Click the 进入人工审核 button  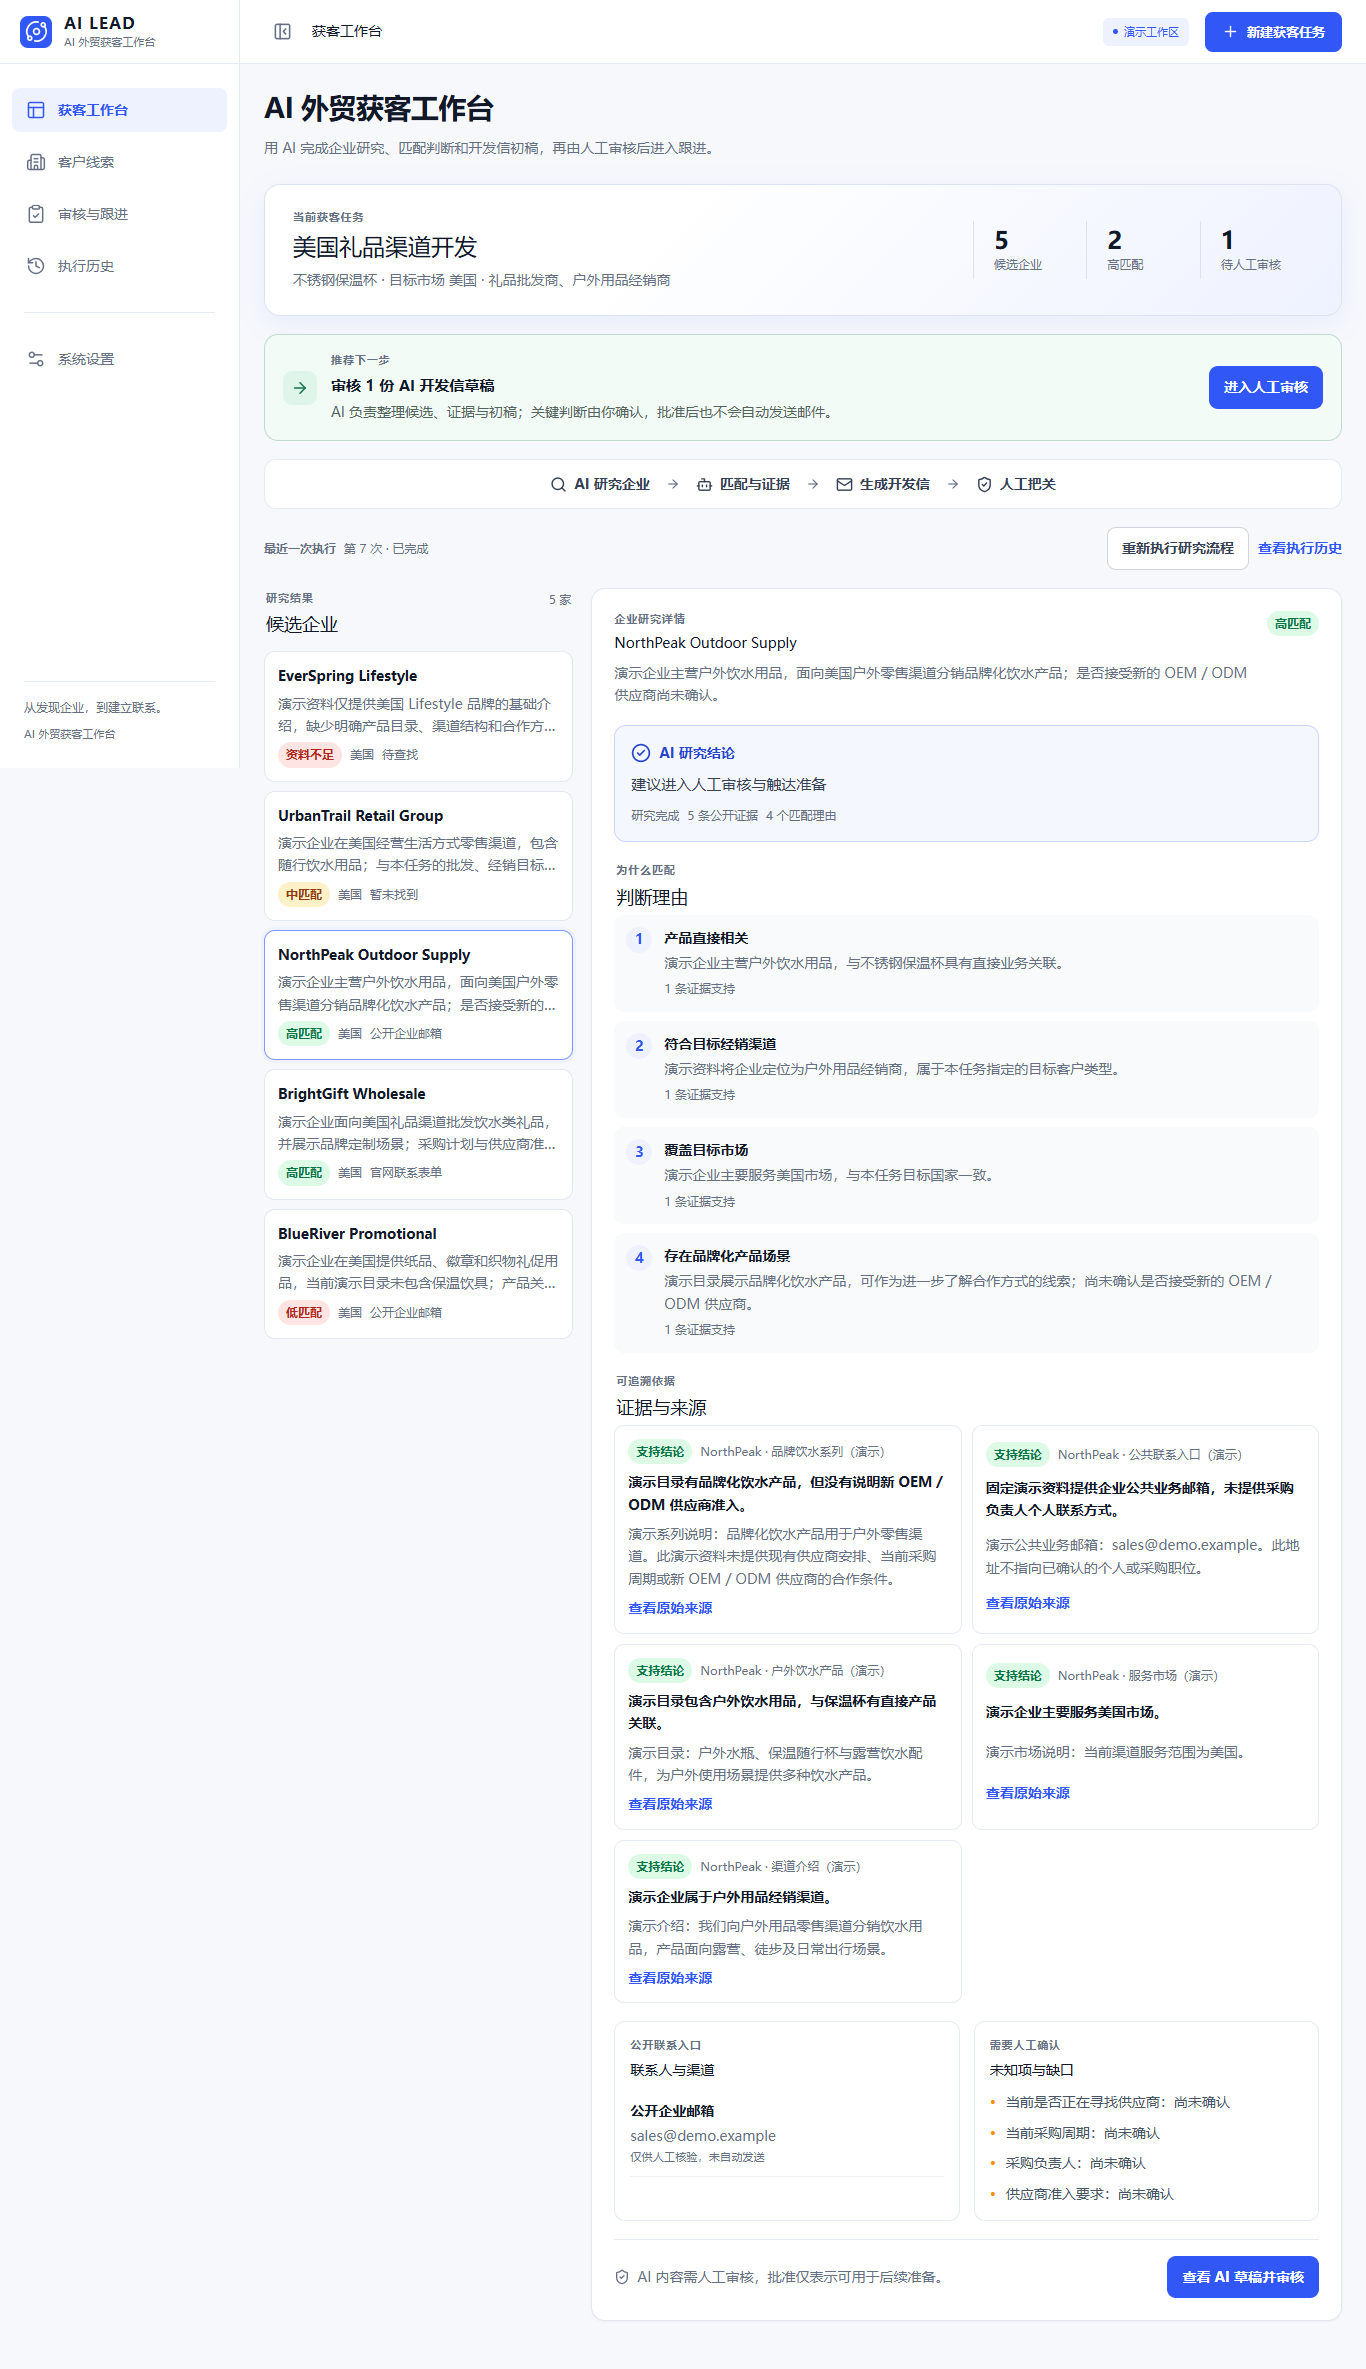1265,387
